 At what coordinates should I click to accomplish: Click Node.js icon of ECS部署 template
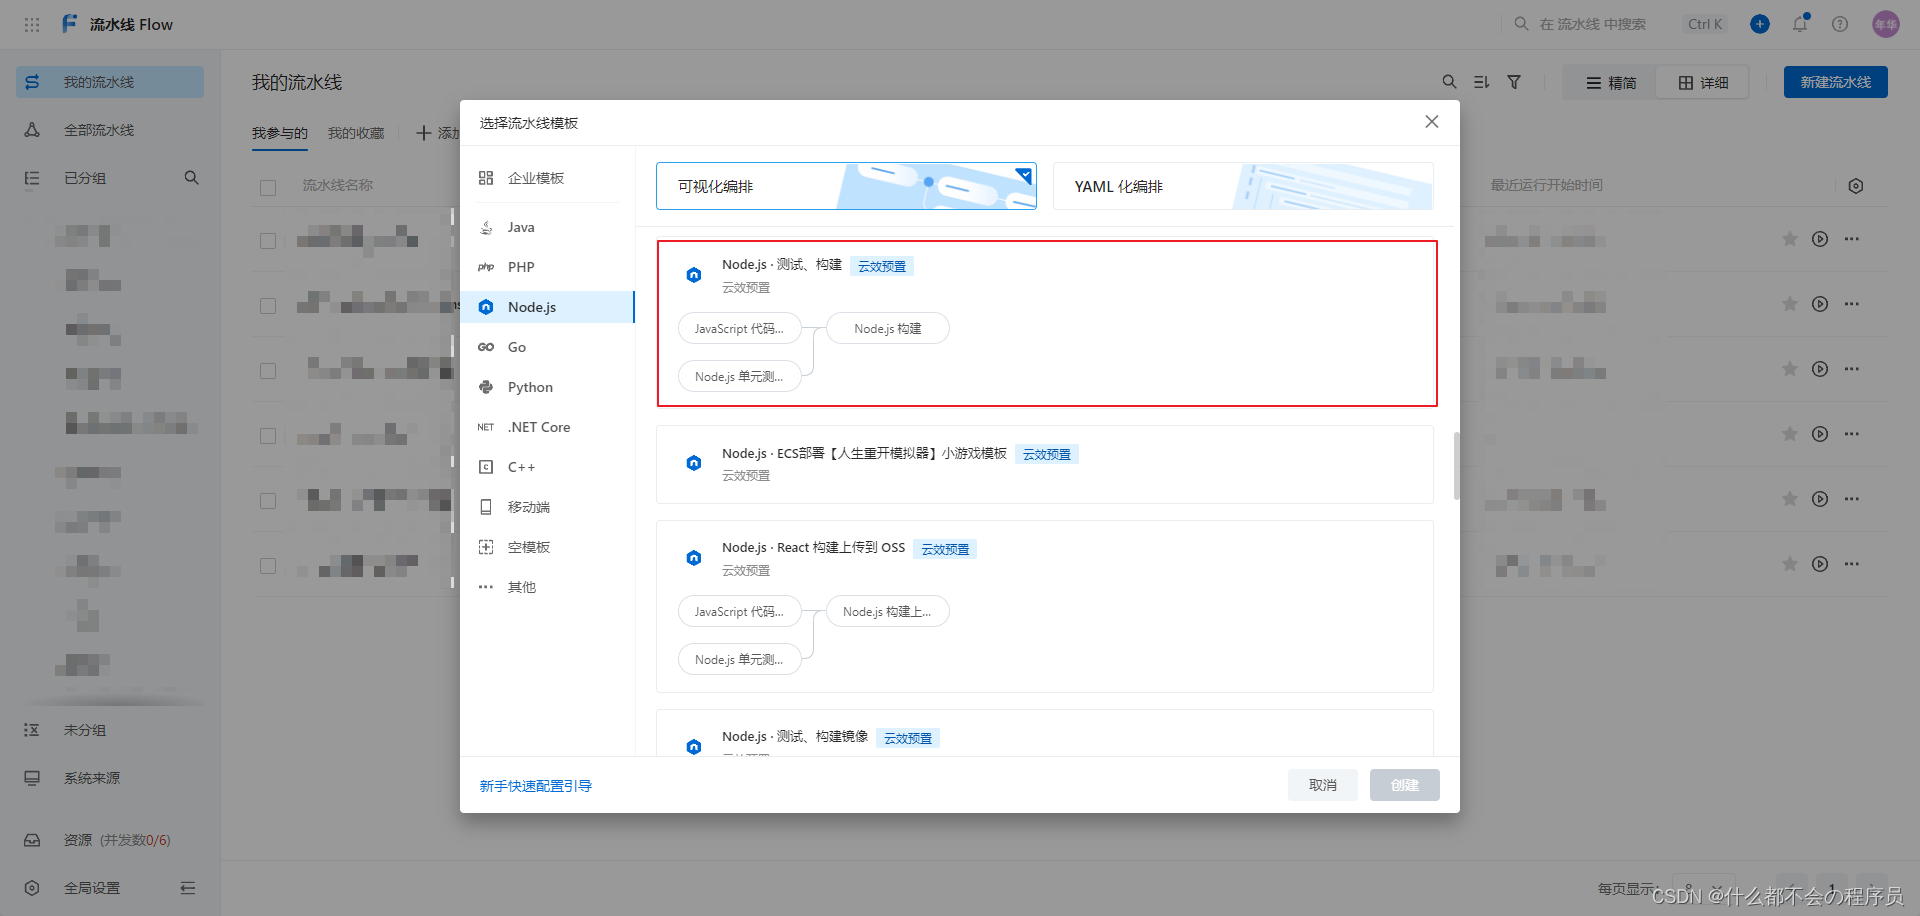tap(694, 463)
